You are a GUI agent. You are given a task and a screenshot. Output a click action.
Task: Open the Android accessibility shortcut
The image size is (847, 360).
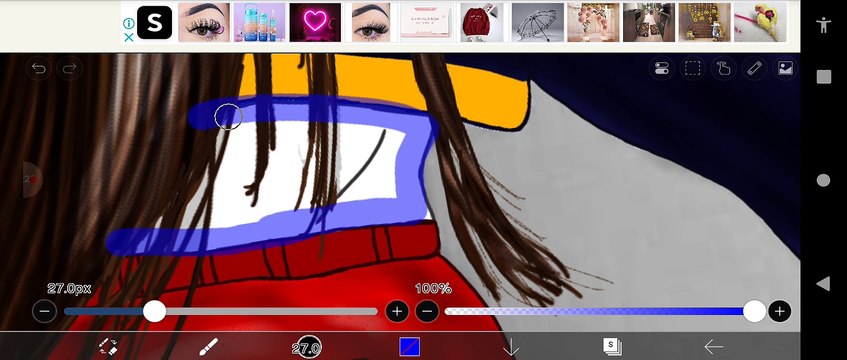(x=823, y=25)
